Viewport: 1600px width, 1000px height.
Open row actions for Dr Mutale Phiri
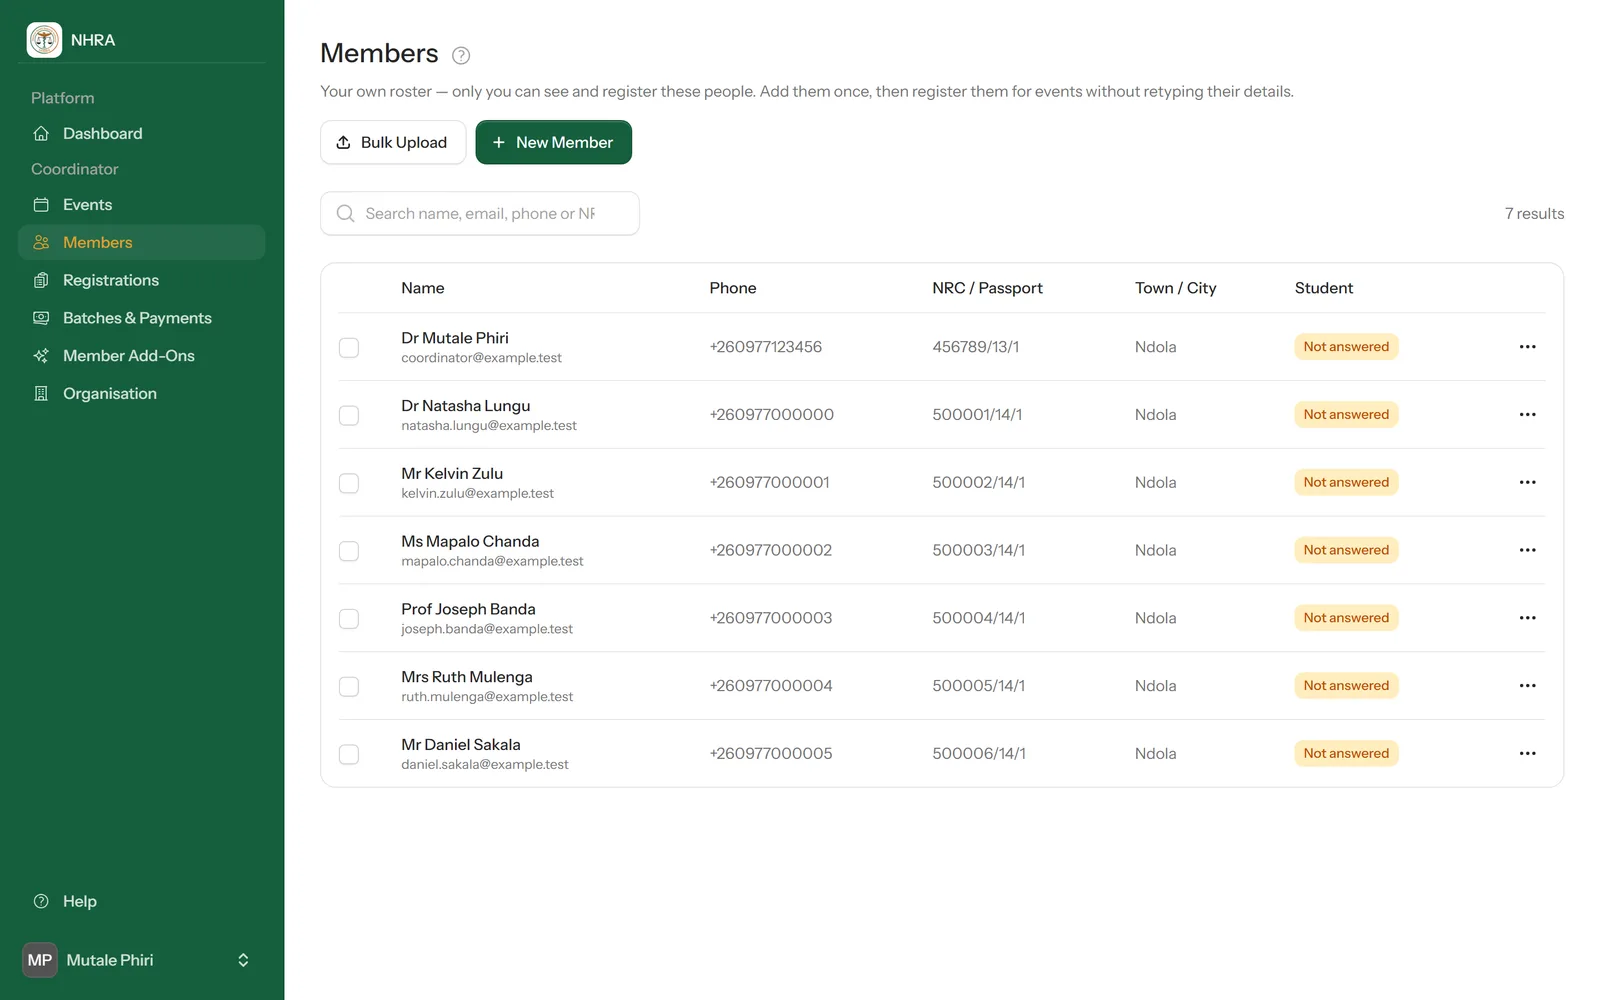(1527, 347)
